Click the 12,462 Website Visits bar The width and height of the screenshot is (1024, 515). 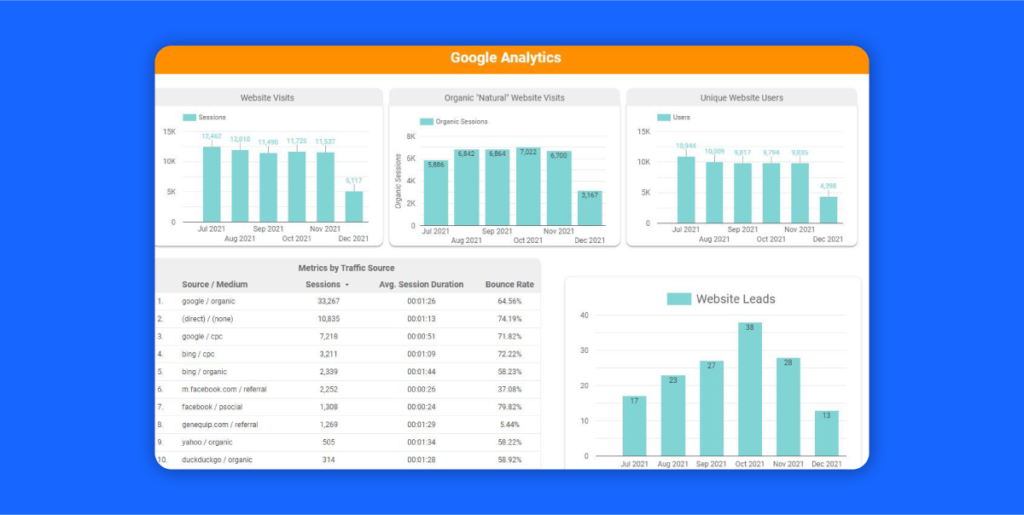click(212, 184)
